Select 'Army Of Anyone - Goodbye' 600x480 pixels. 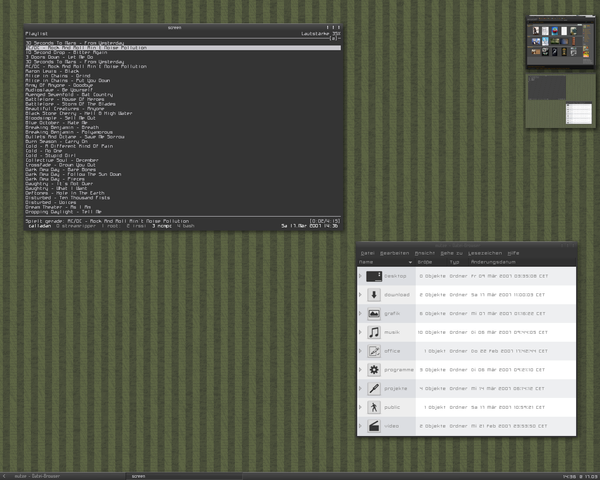tap(59, 85)
